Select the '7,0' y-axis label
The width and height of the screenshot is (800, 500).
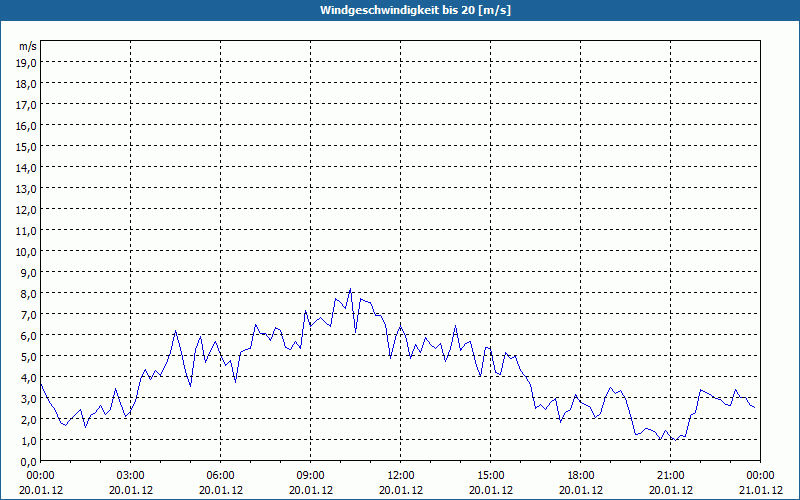[x=29, y=315]
